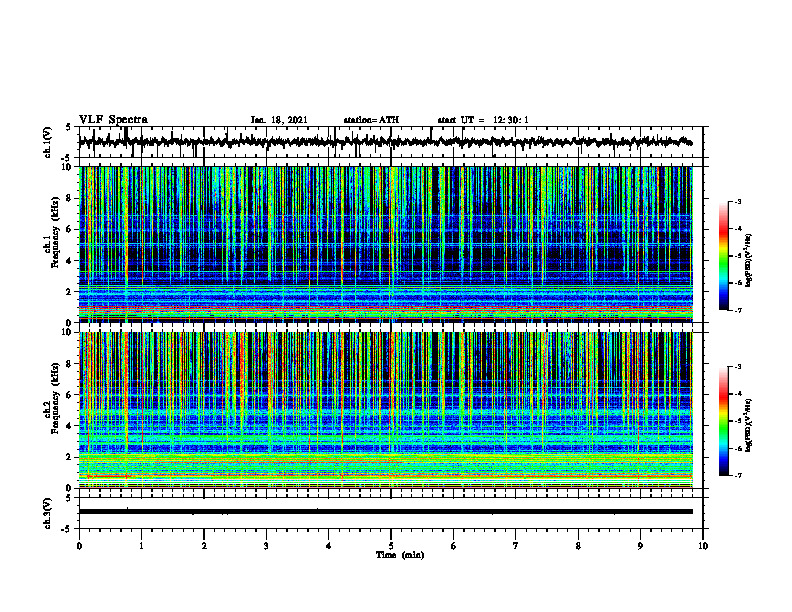
Task: Click the ch.2 spectrogram color bar
Action: [x=723, y=421]
